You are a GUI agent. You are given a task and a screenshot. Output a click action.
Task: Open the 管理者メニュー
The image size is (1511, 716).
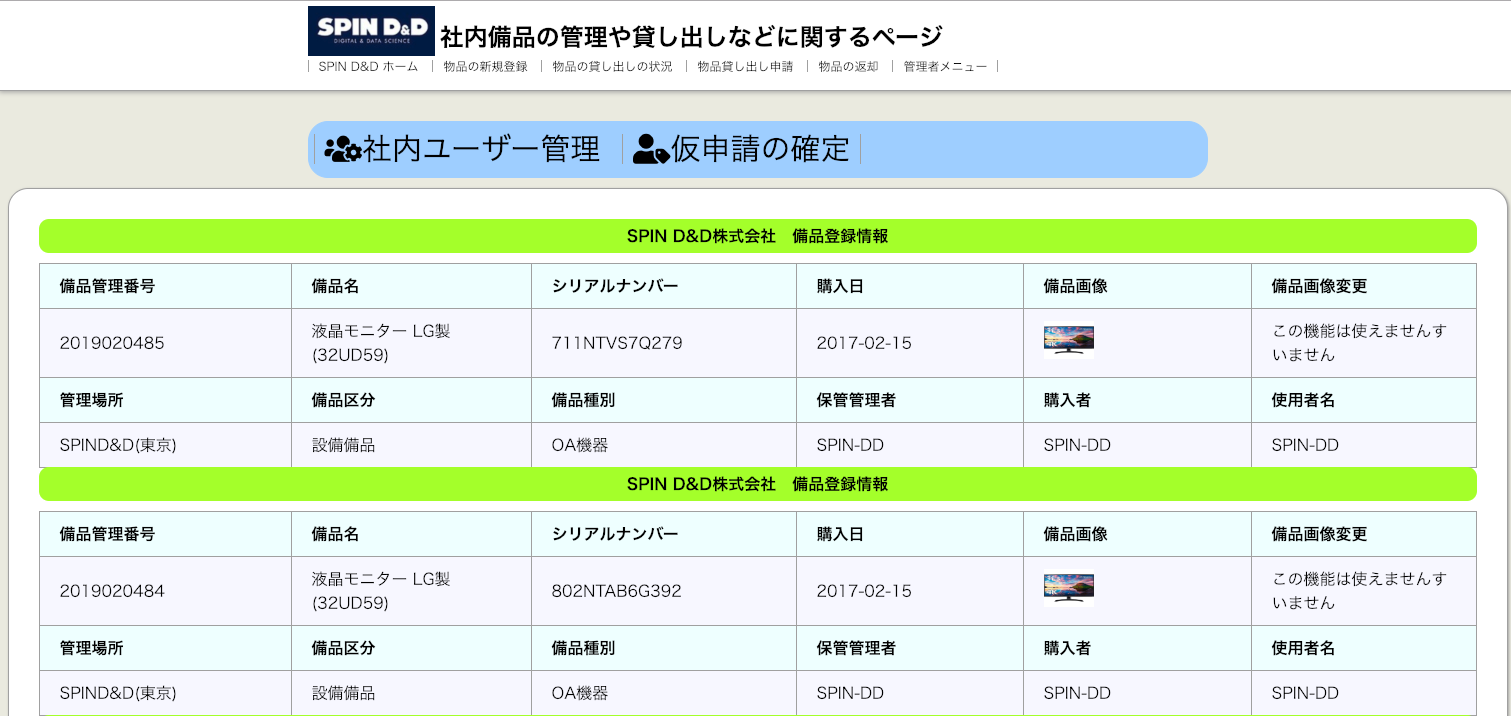tap(945, 67)
